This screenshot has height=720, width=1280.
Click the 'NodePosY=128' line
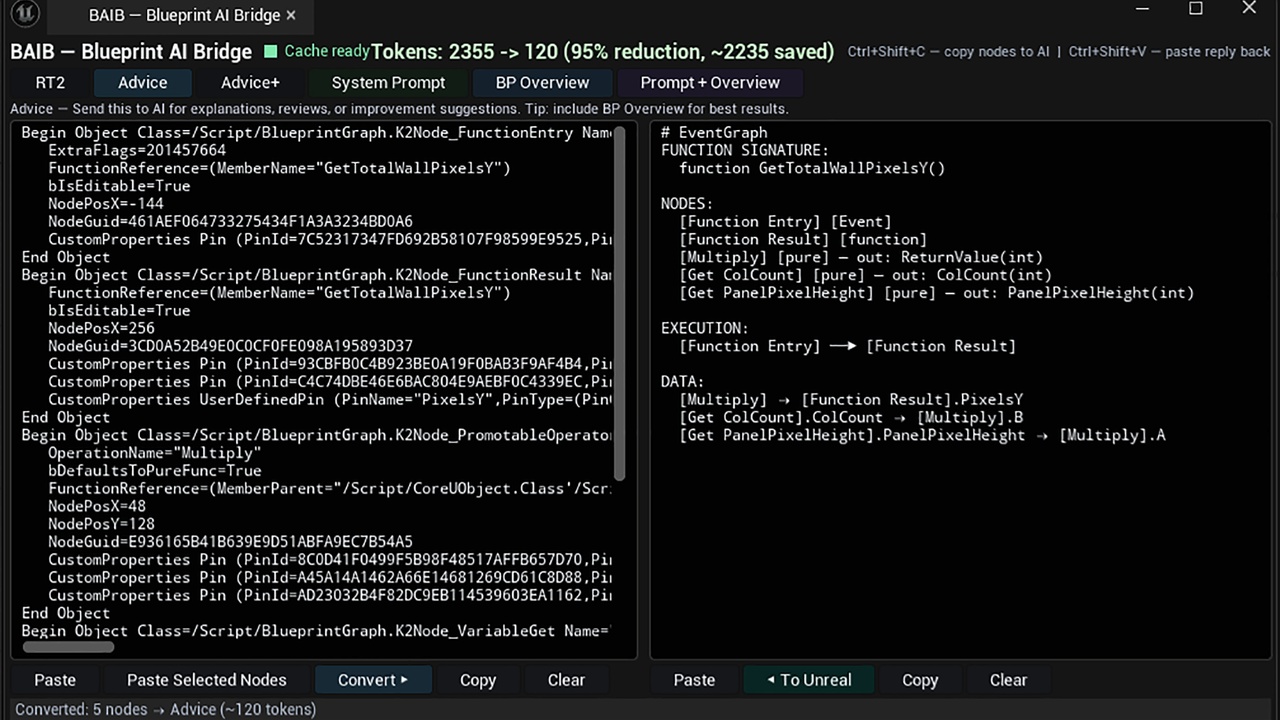coord(101,524)
